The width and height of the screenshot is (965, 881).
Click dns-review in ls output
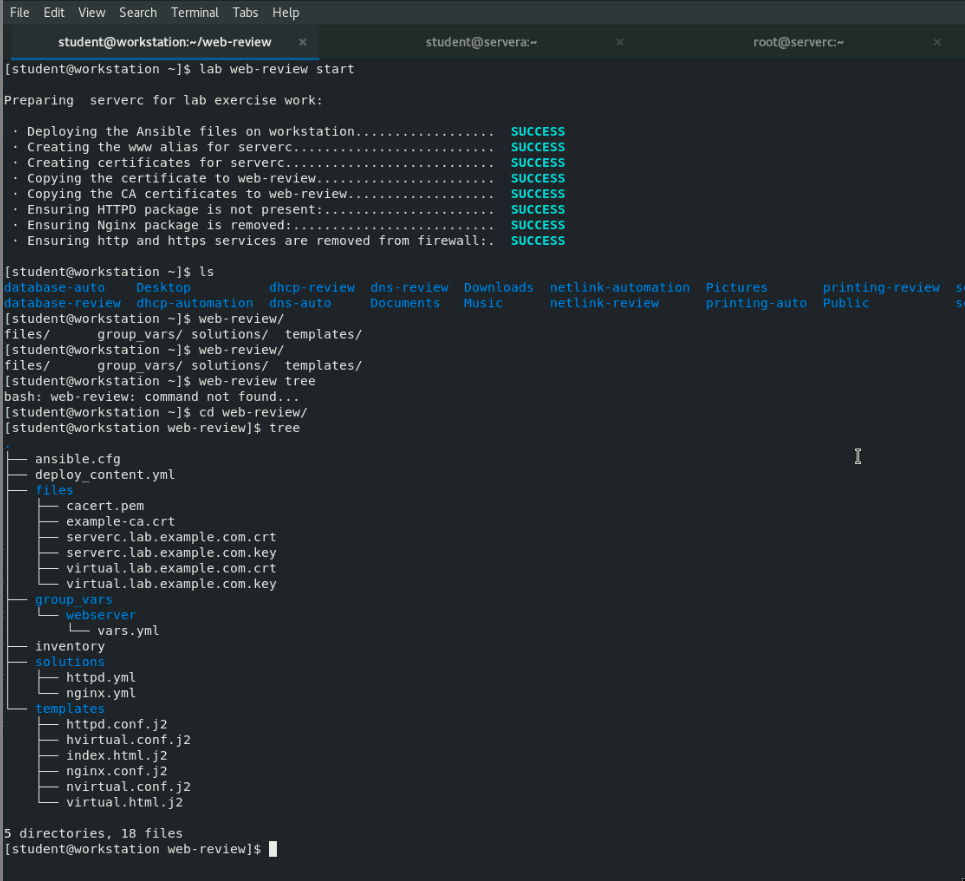[409, 287]
